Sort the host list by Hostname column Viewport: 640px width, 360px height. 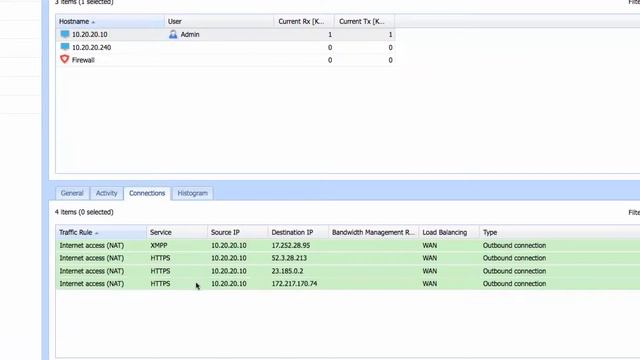[x=110, y=21]
